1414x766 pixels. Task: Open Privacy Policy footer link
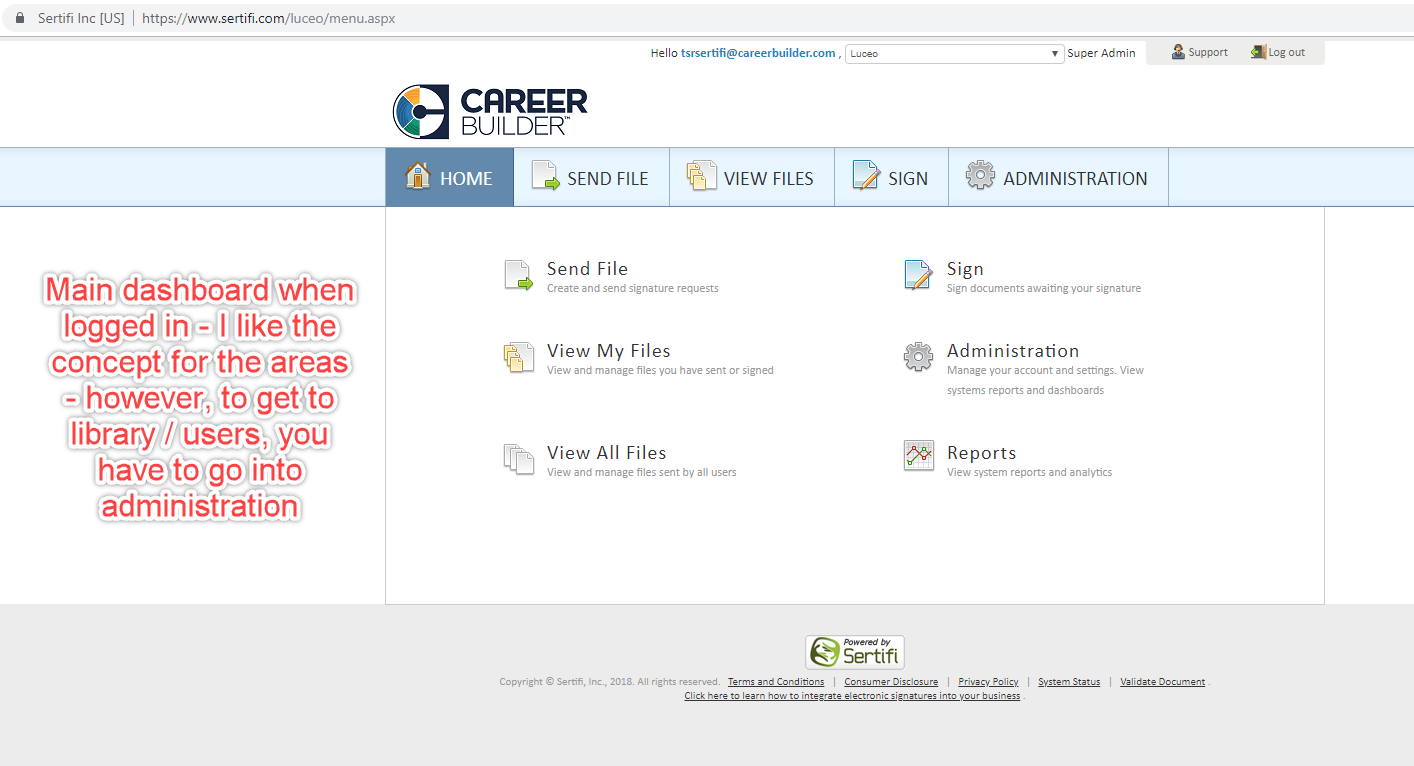click(988, 682)
